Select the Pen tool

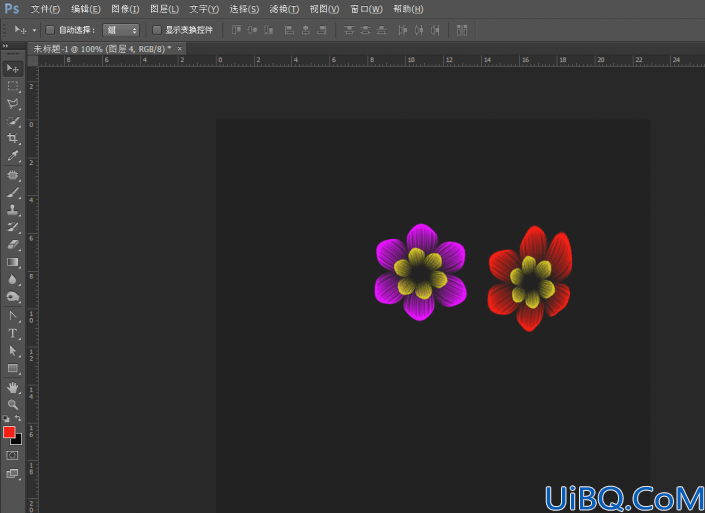pyautogui.click(x=13, y=316)
